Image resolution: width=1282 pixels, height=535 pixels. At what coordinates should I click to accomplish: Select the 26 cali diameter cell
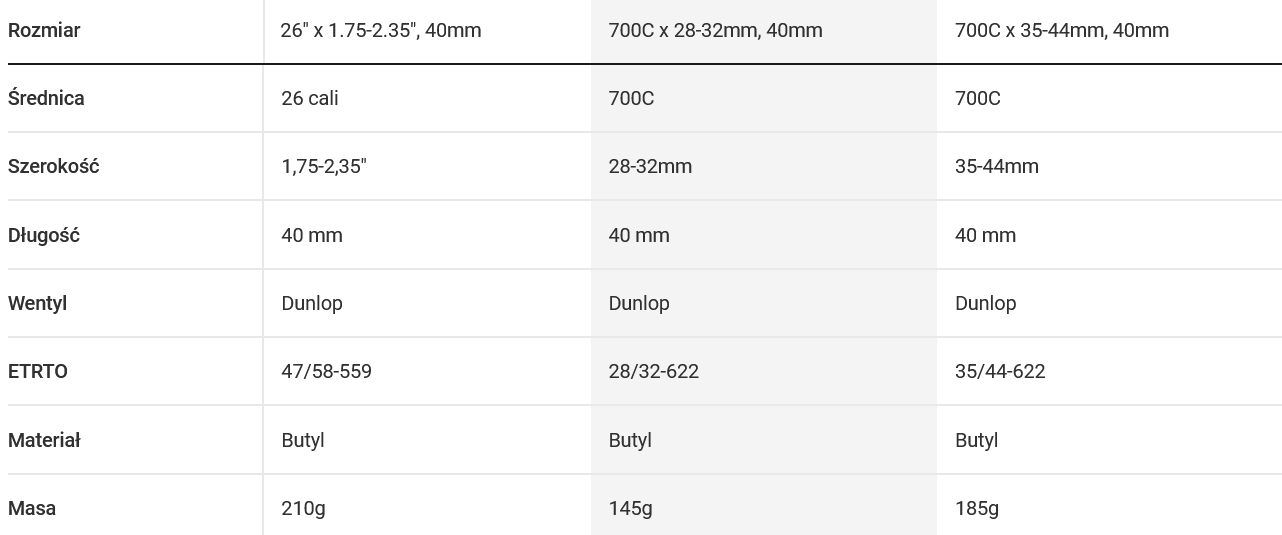point(310,98)
